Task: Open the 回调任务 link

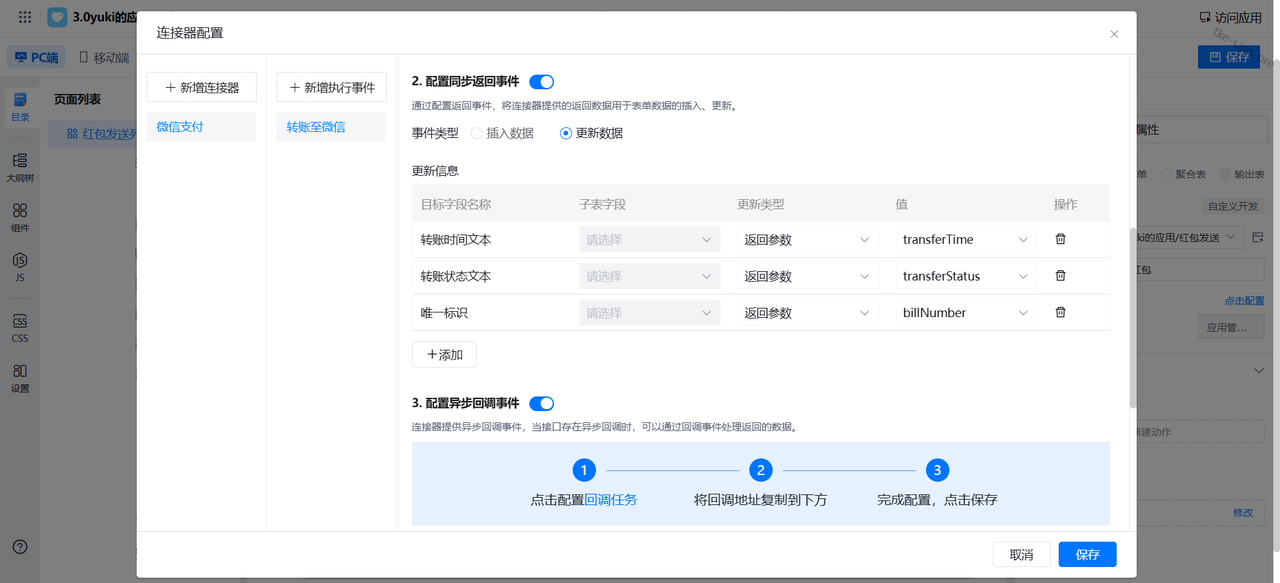Action: pyautogui.click(x=610, y=500)
